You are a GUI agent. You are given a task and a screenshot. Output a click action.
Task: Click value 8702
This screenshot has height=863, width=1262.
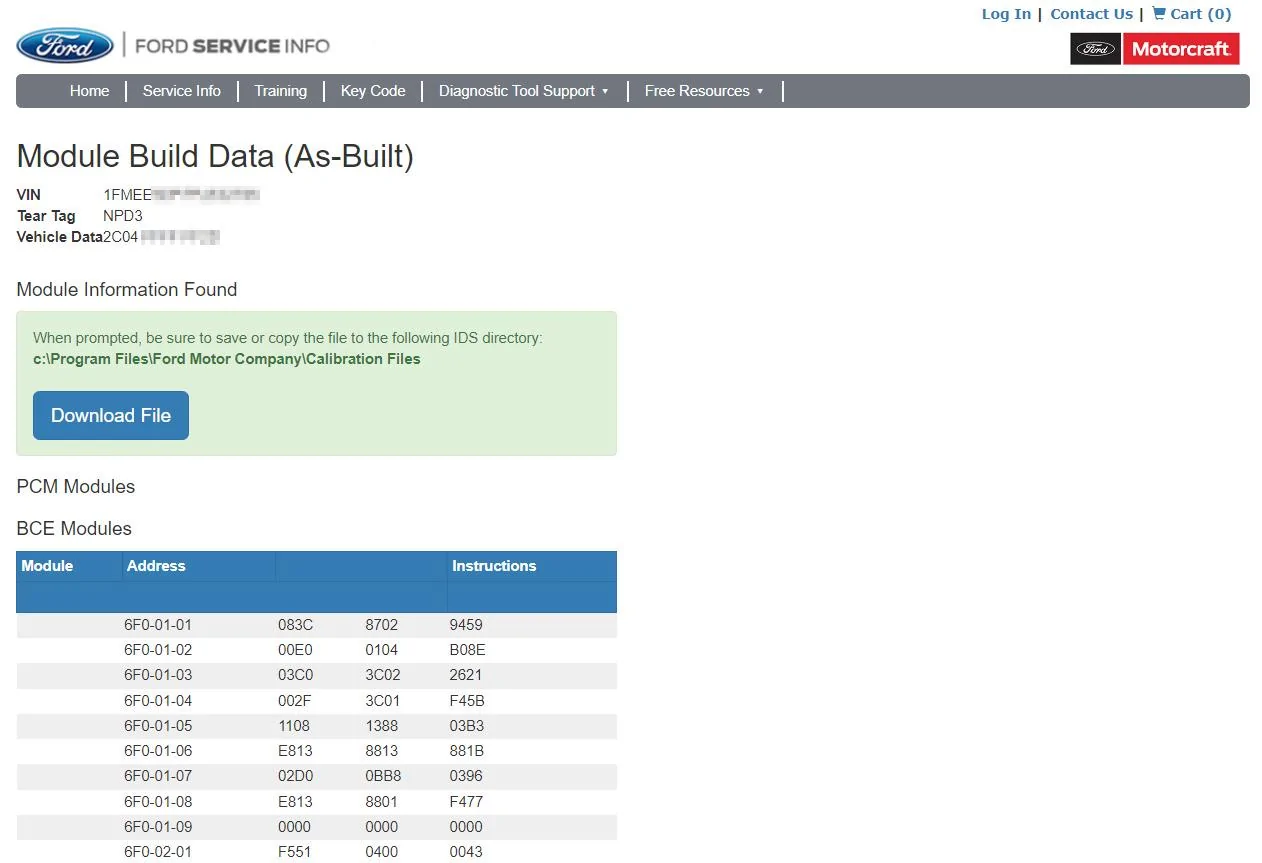pyautogui.click(x=381, y=625)
